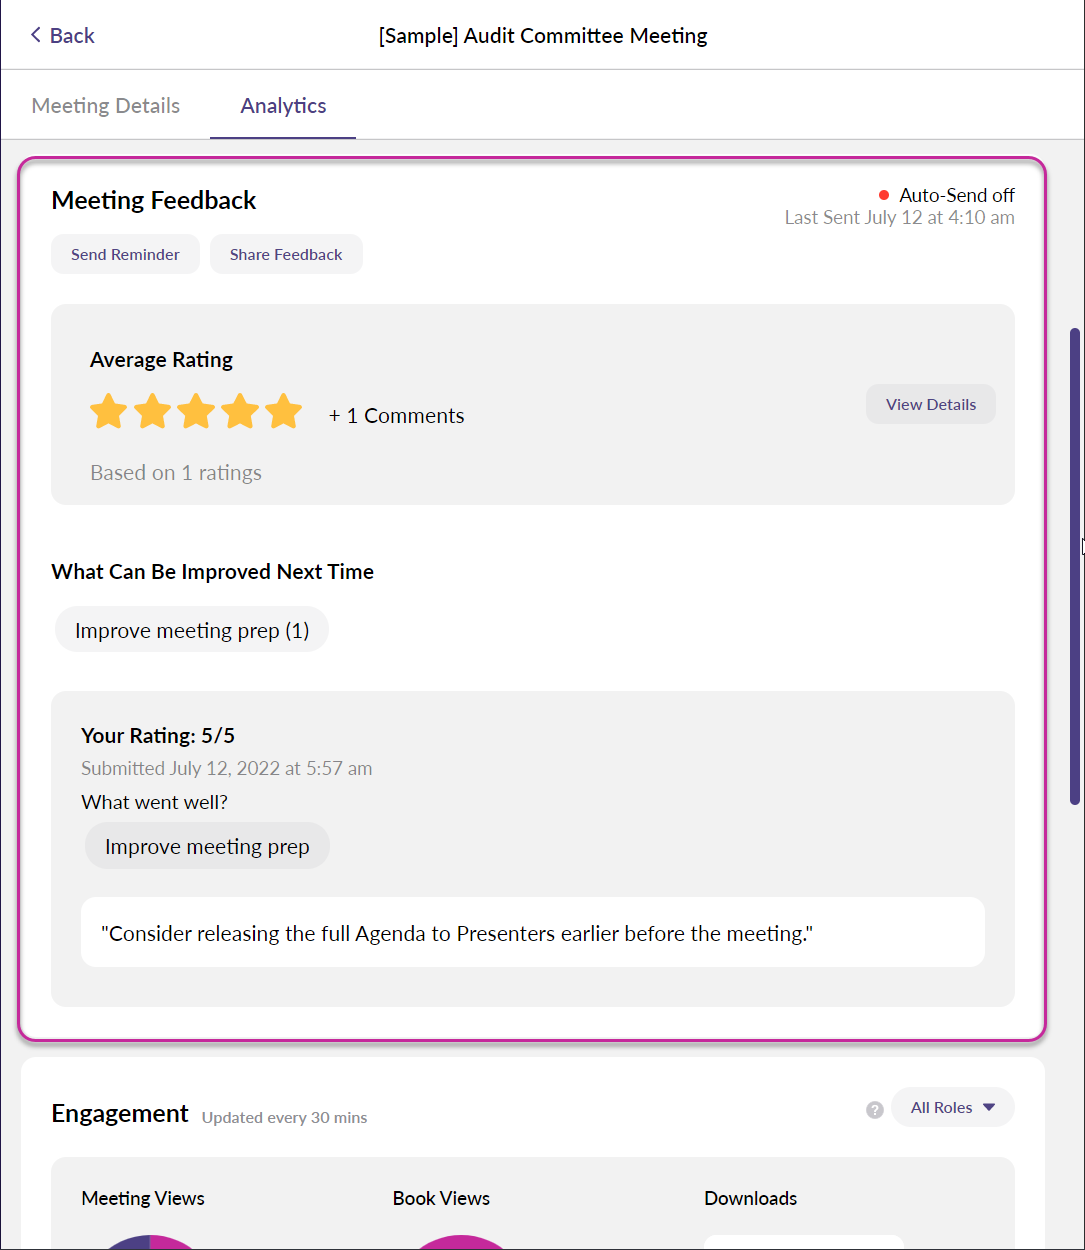Open the All Roles dropdown
1085x1250 pixels.
coord(952,1107)
